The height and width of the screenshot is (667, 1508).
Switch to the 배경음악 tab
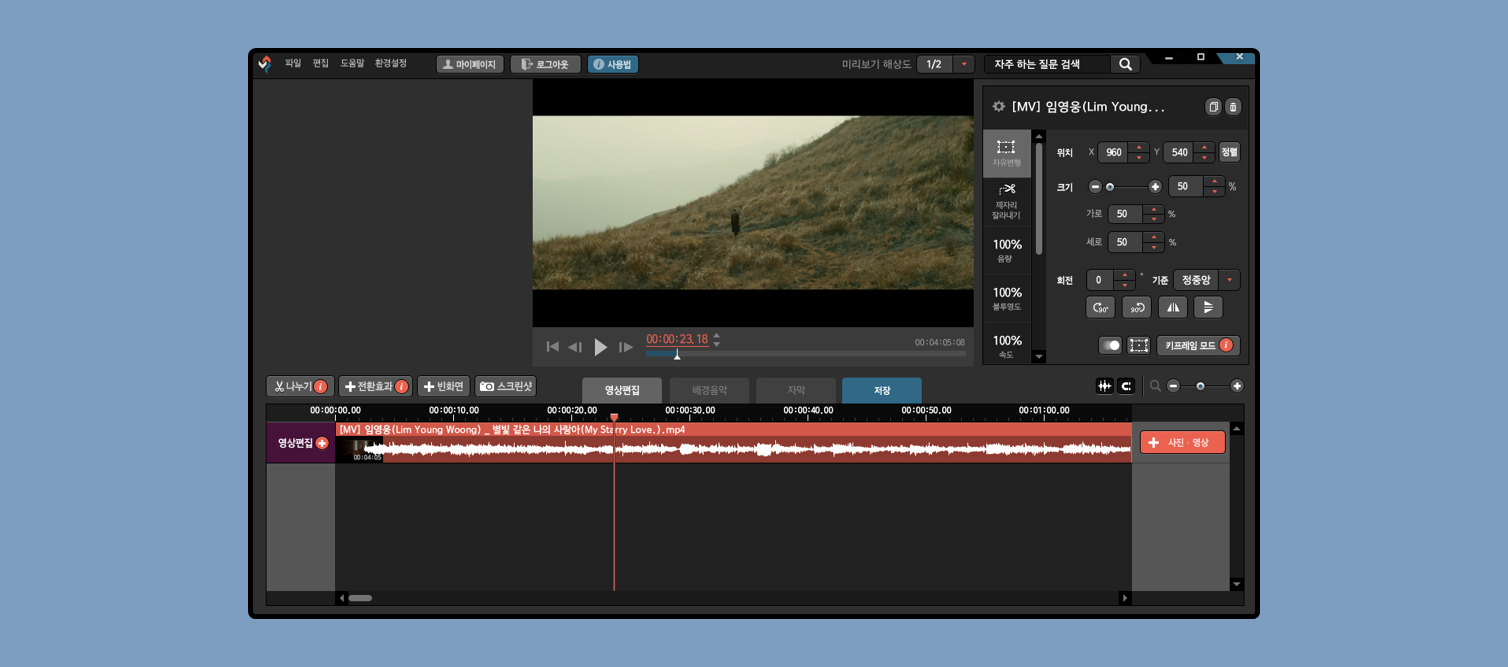coord(709,390)
